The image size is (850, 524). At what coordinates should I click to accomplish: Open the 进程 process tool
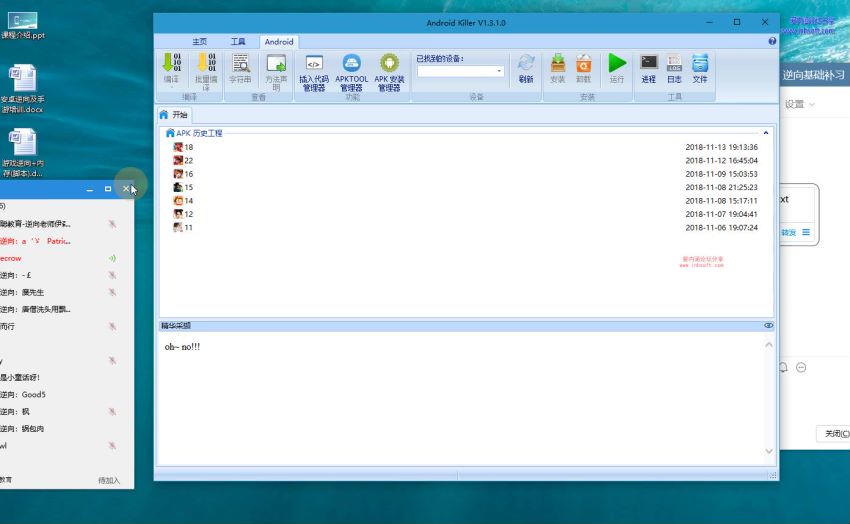pos(648,68)
